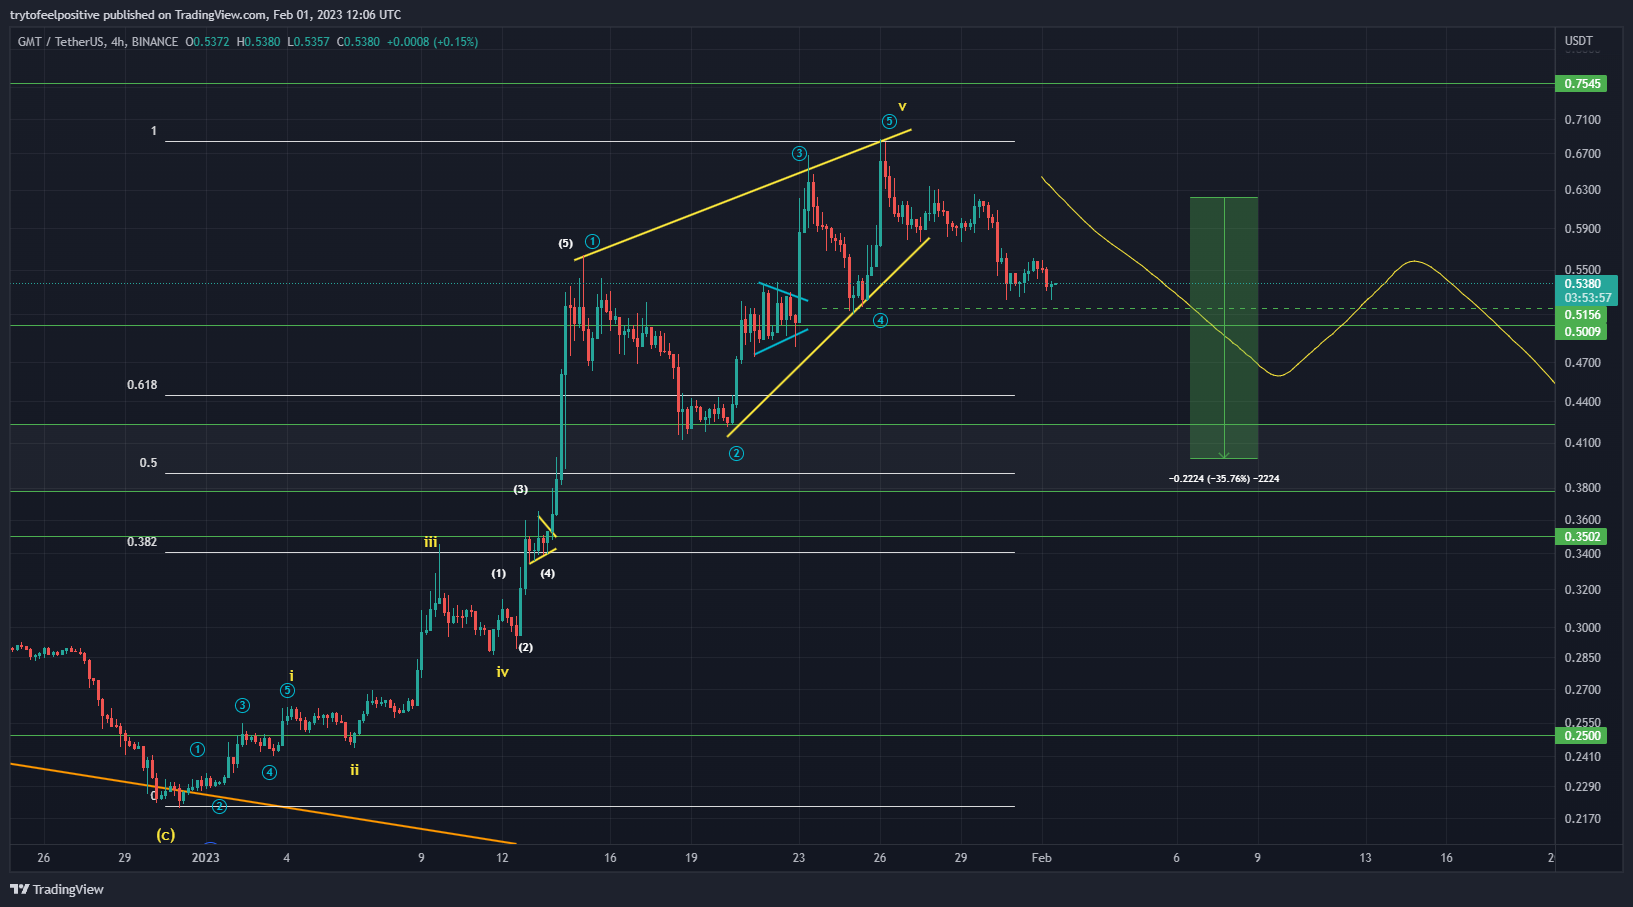Click the +0.0008 (+0.15%) change value
1633x907 pixels.
pyautogui.click(x=432, y=42)
